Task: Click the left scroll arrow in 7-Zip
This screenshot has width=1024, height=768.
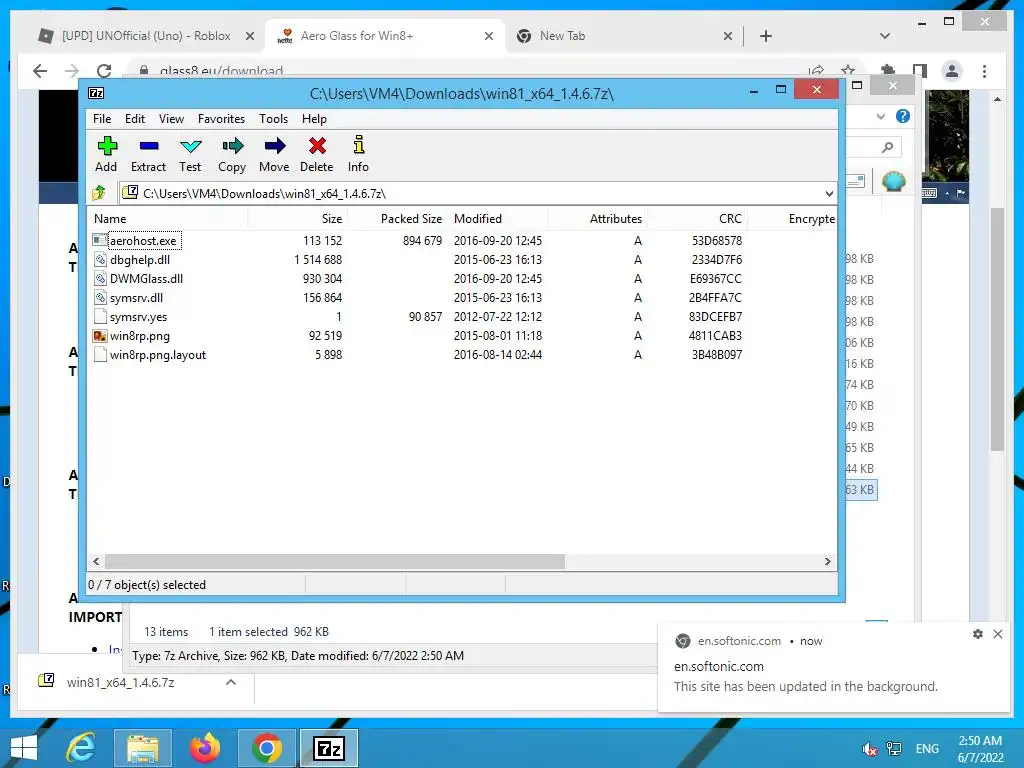Action: coord(96,562)
